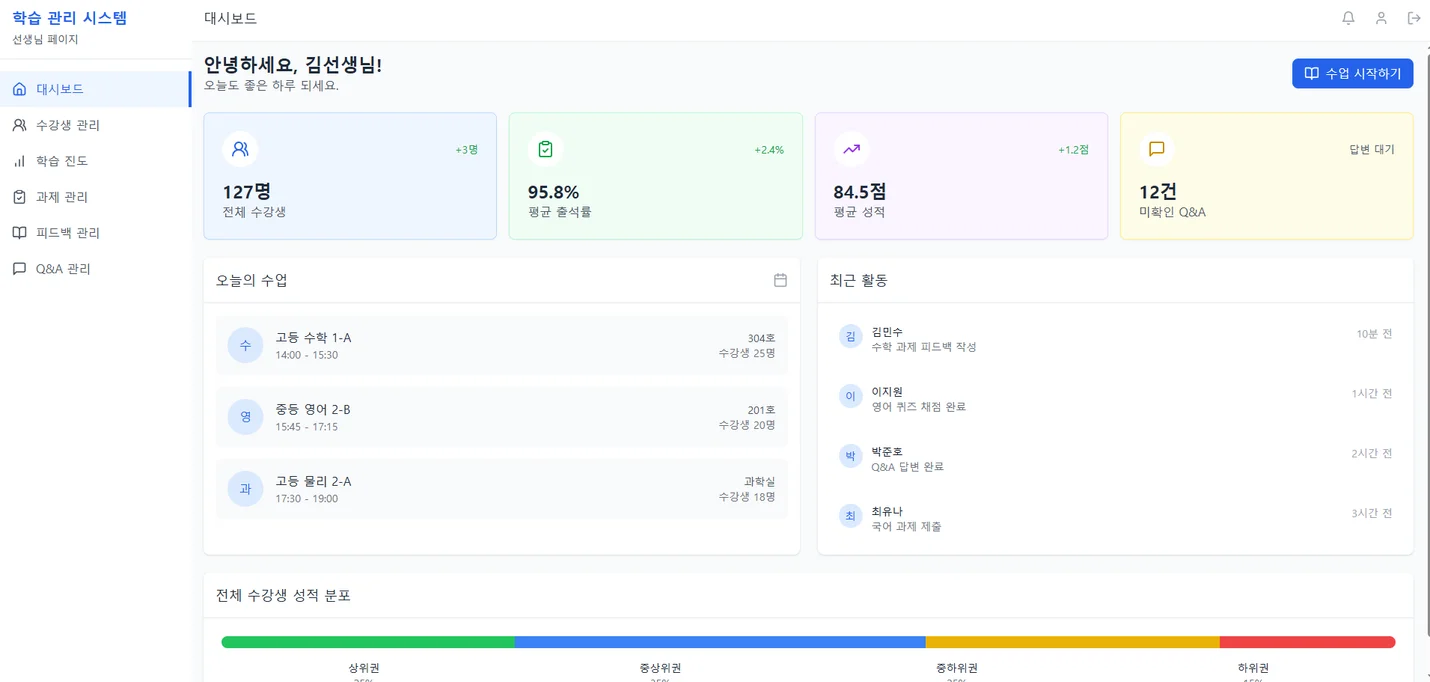Open 대시보드 in the sidebar

(x=95, y=89)
